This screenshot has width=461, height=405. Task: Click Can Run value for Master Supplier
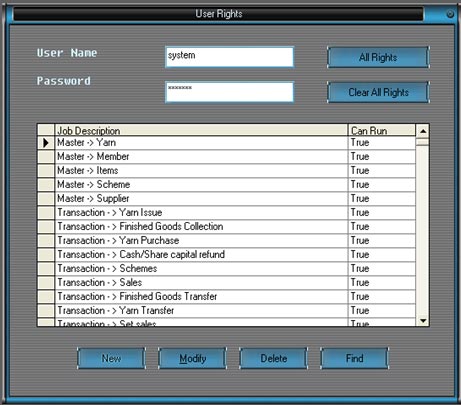pos(382,199)
